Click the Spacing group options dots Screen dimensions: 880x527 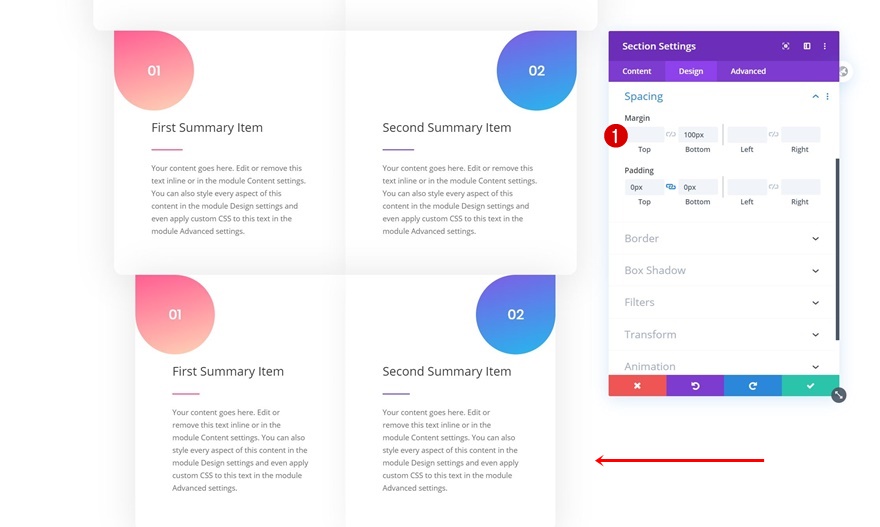tap(827, 97)
